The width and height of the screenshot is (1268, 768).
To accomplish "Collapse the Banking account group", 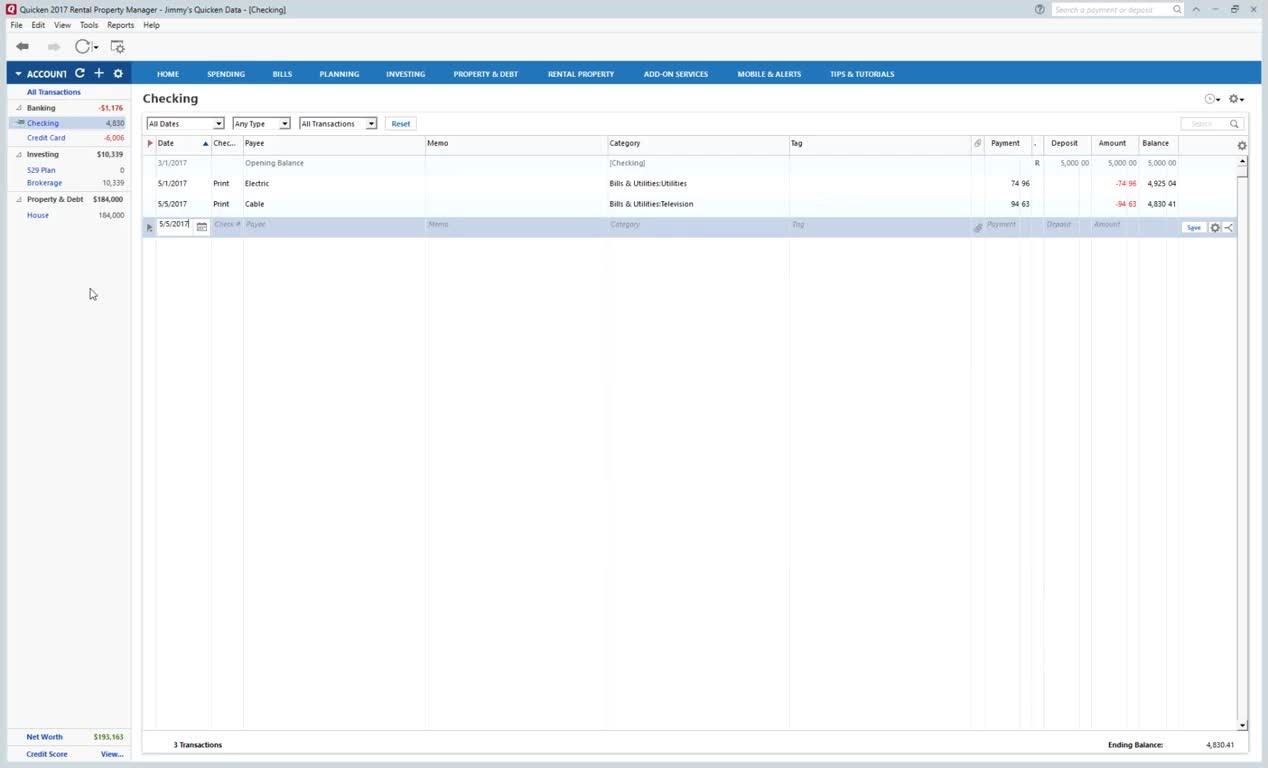I will pyautogui.click(x=18, y=108).
